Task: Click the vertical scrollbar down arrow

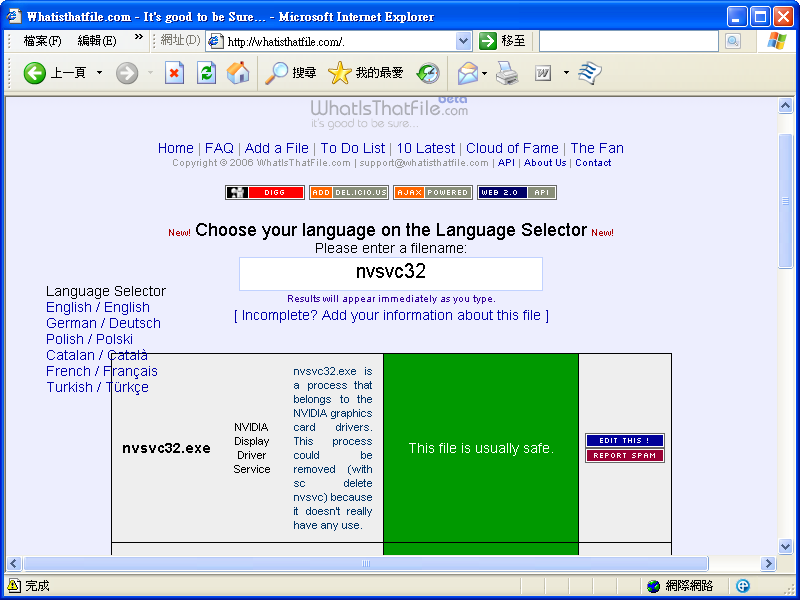Action: pos(785,546)
